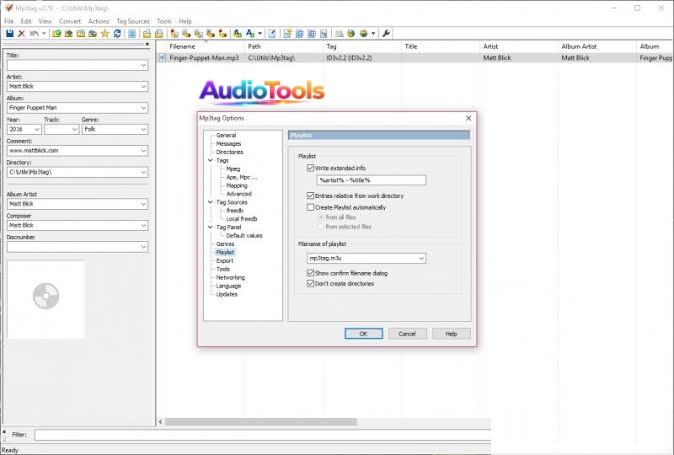Select Mpeg under the Tags node

point(233,169)
